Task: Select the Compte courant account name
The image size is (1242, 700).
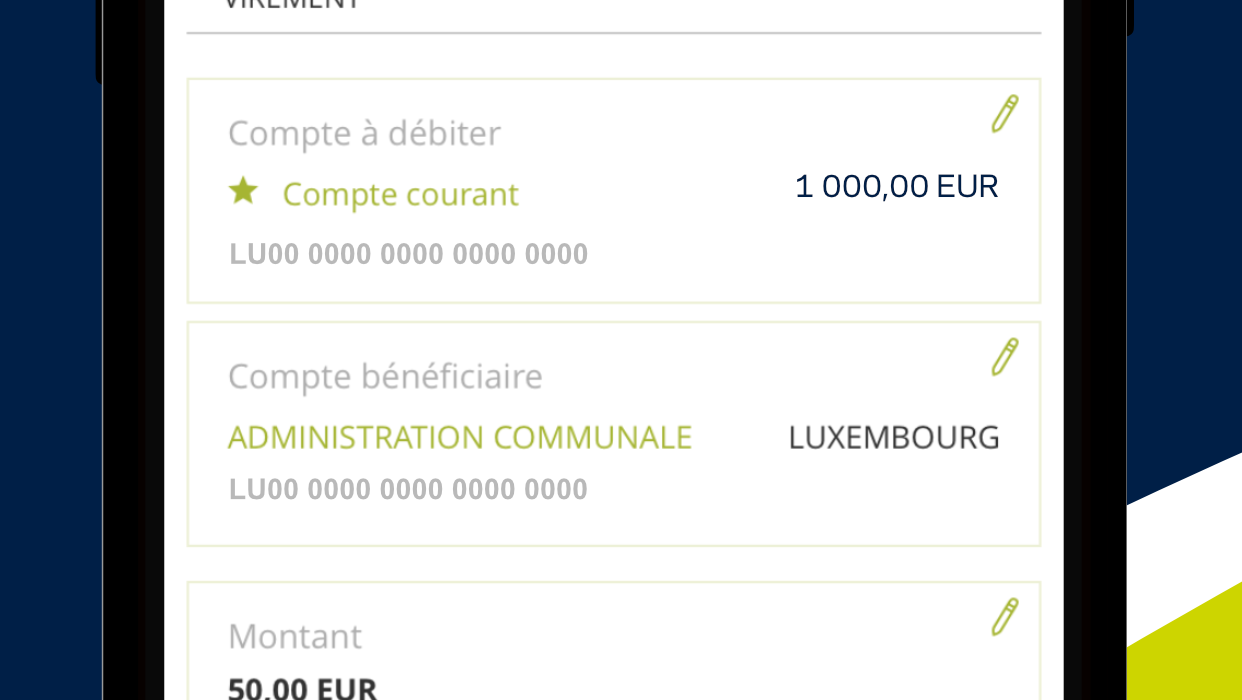Action: pyautogui.click(x=400, y=194)
